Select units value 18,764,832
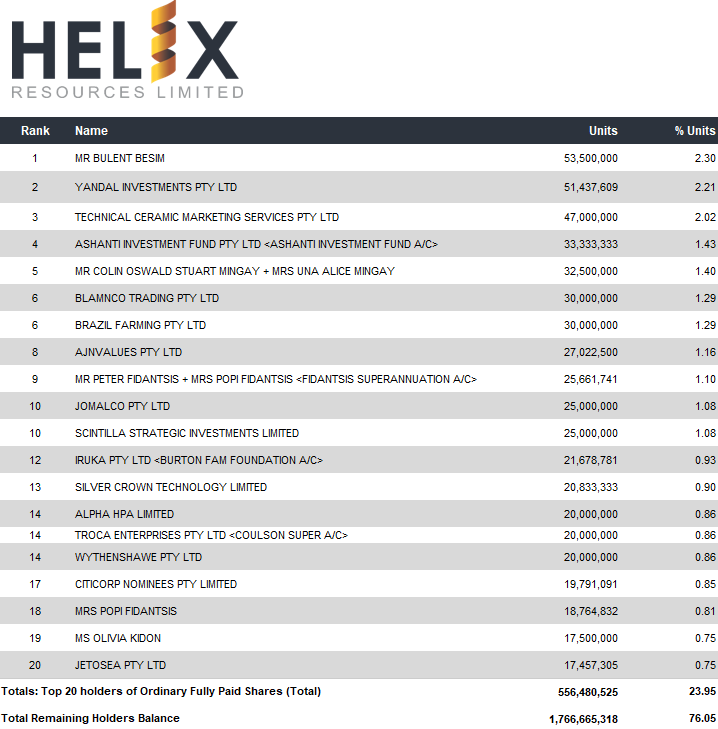The width and height of the screenshot is (718, 729). (x=591, y=611)
